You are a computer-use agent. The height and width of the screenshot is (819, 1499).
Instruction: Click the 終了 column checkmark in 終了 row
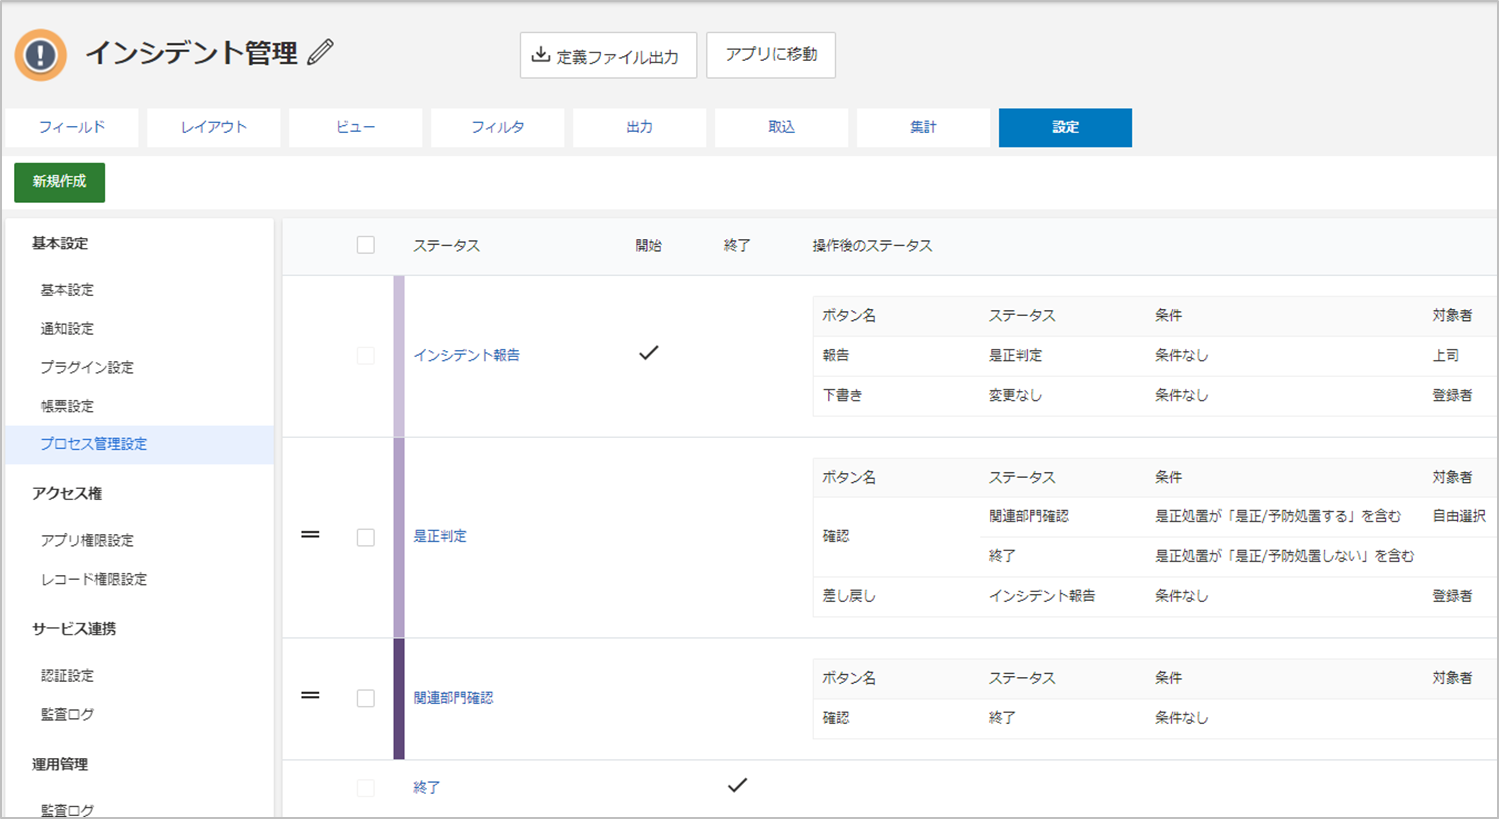[x=737, y=785]
